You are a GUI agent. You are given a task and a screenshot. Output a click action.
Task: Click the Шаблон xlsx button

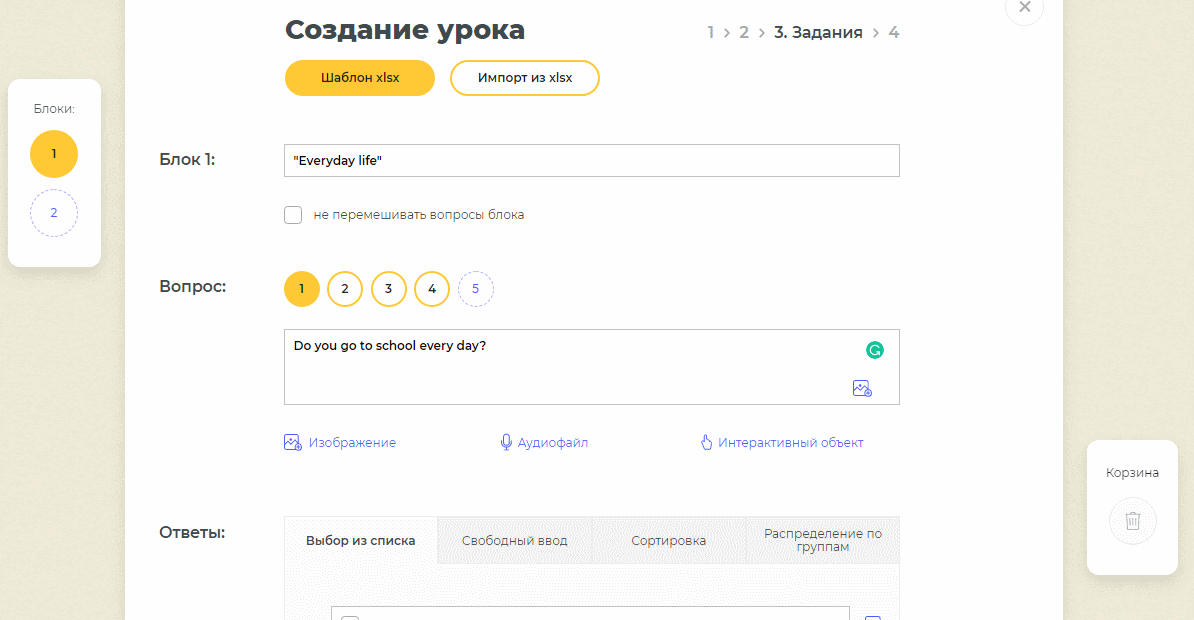pos(359,77)
